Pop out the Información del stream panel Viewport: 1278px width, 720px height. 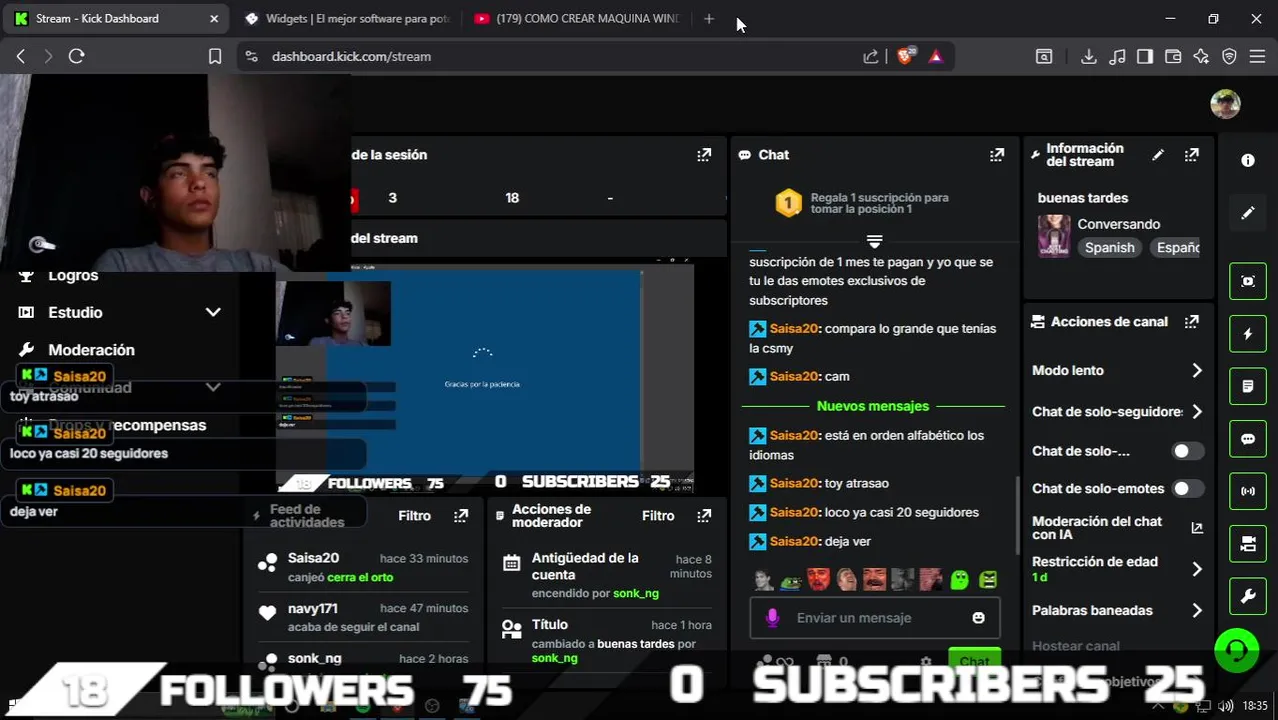pyautogui.click(x=1191, y=155)
